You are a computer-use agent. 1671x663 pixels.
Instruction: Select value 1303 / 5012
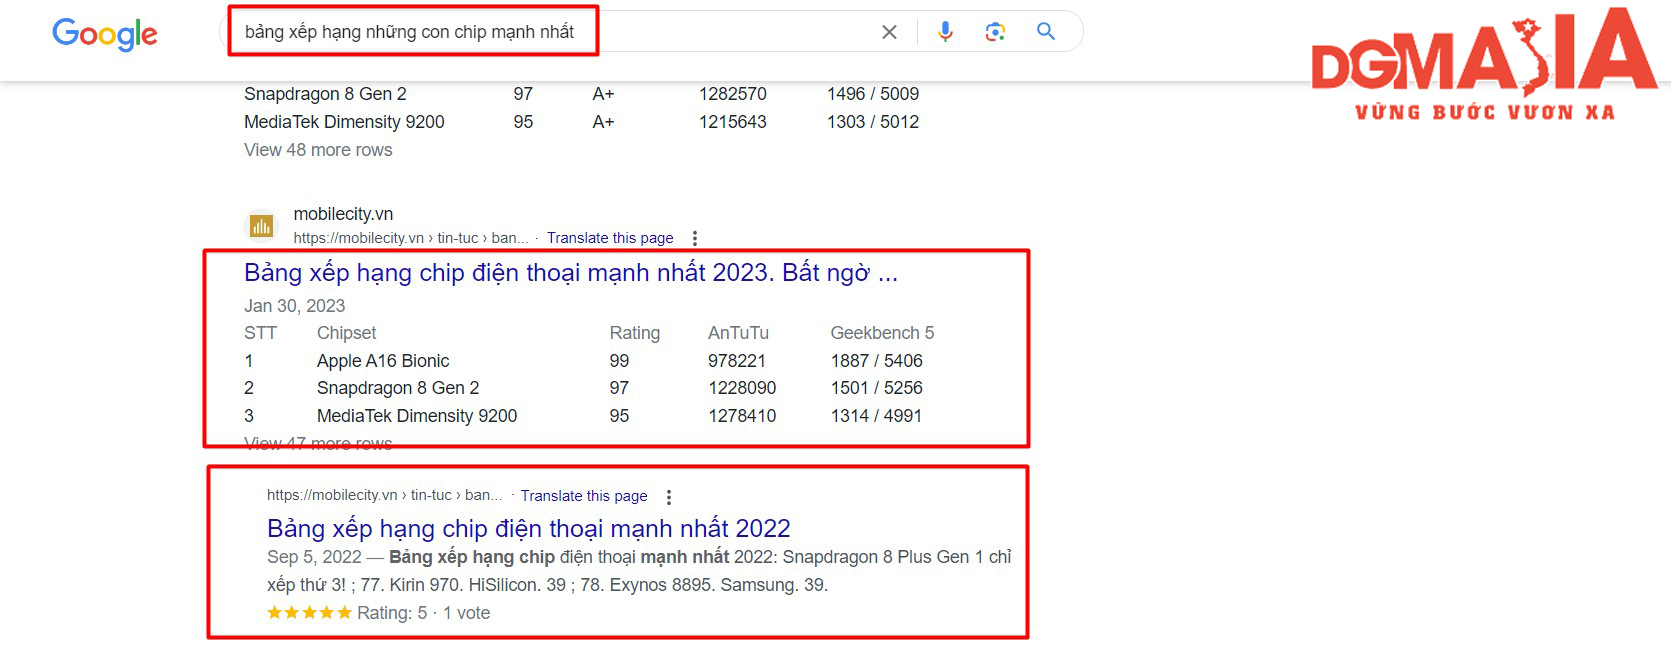point(873,122)
